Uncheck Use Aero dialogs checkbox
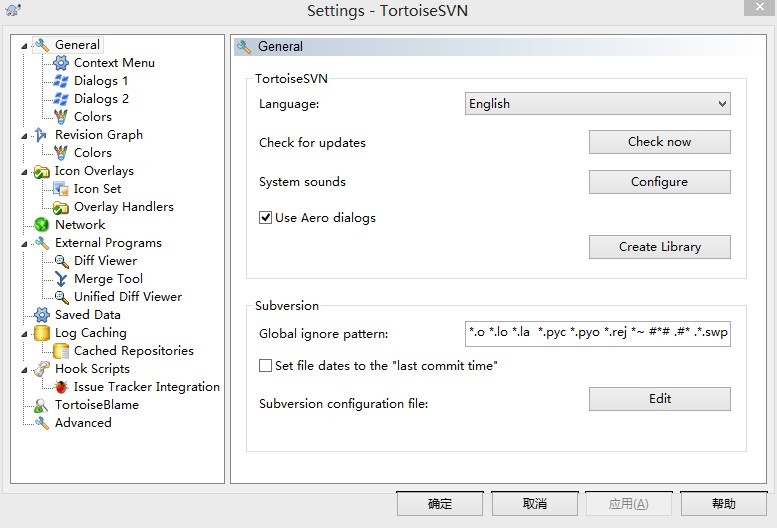The width and height of the screenshot is (777, 528). (266, 217)
